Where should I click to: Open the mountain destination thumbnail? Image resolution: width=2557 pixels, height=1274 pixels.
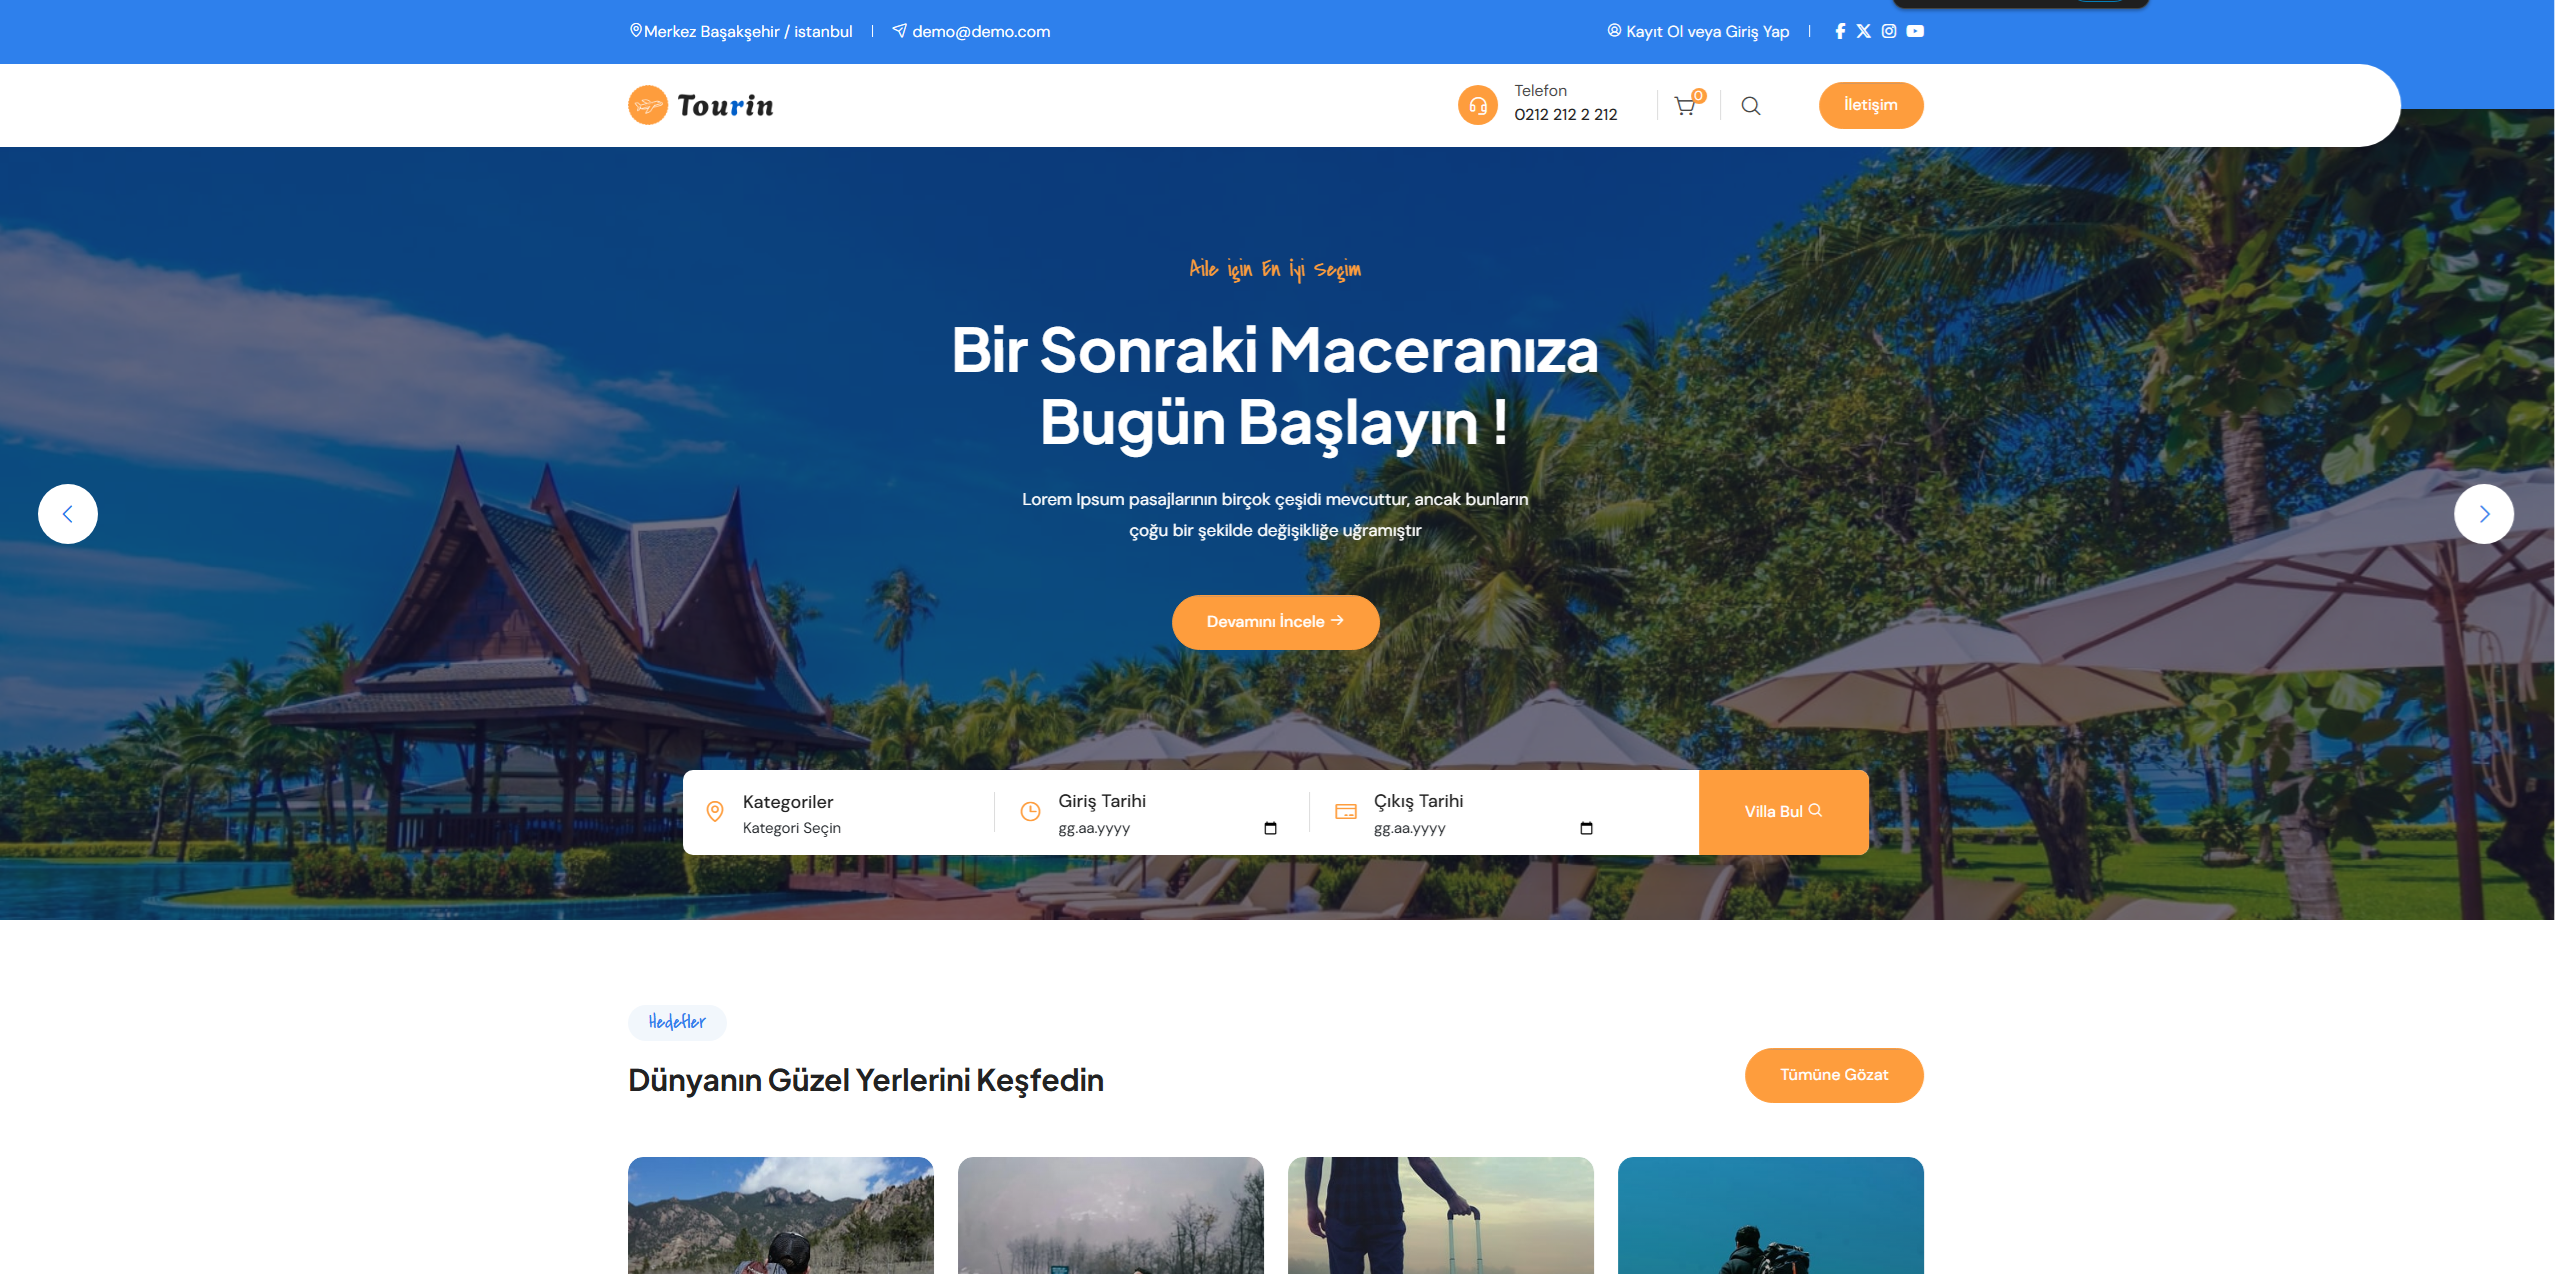click(x=780, y=1215)
